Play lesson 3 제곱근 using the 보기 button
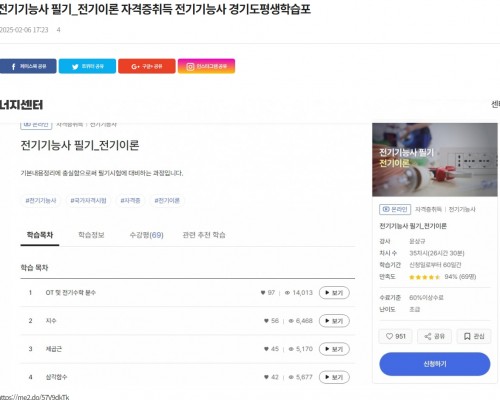The width and height of the screenshot is (500, 400). [334, 349]
